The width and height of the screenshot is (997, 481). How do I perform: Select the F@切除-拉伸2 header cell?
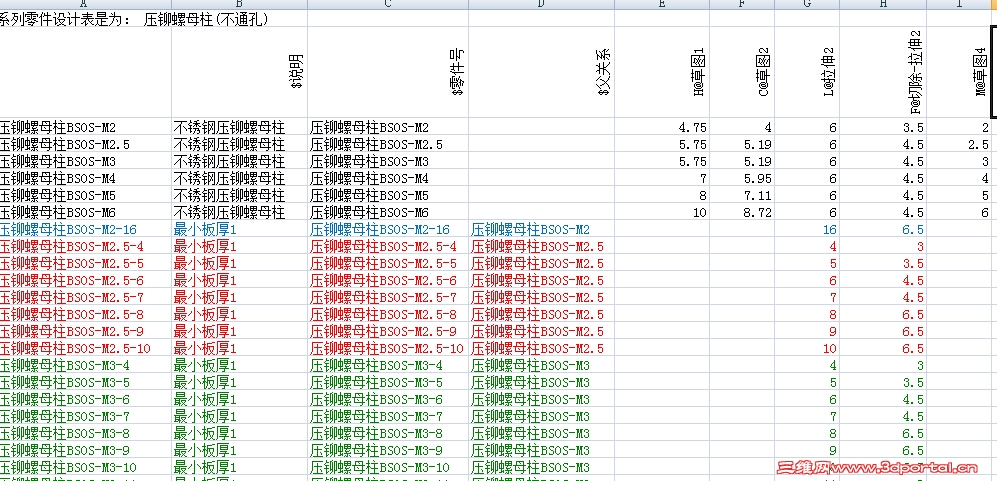coord(883,71)
